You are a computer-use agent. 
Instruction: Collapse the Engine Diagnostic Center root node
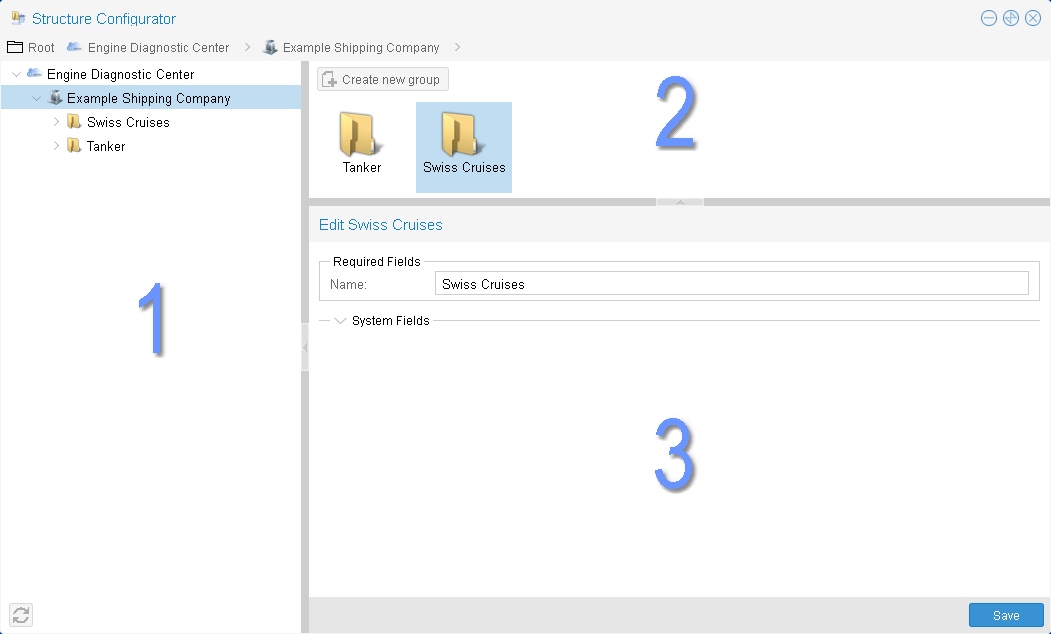click(x=16, y=74)
